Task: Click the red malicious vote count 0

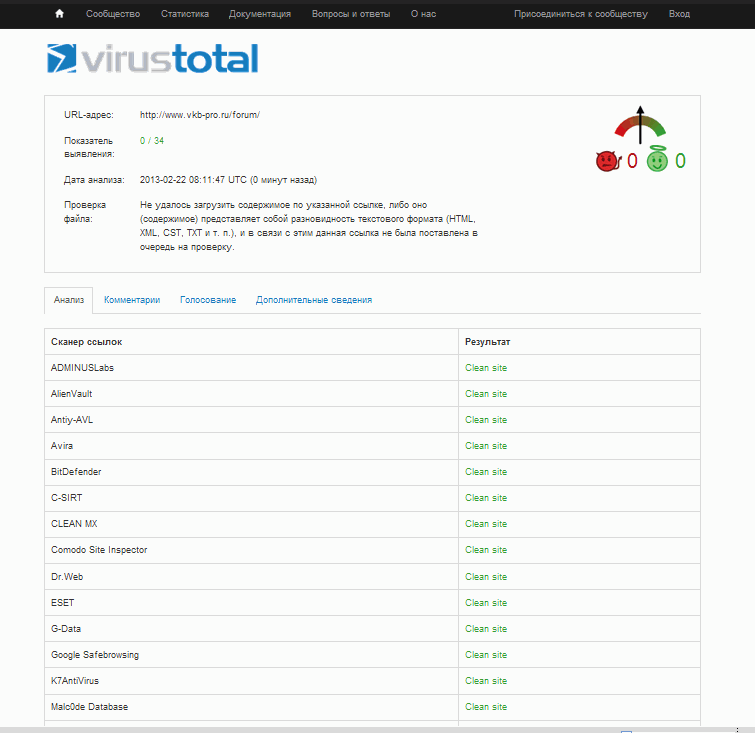Action: [632, 161]
